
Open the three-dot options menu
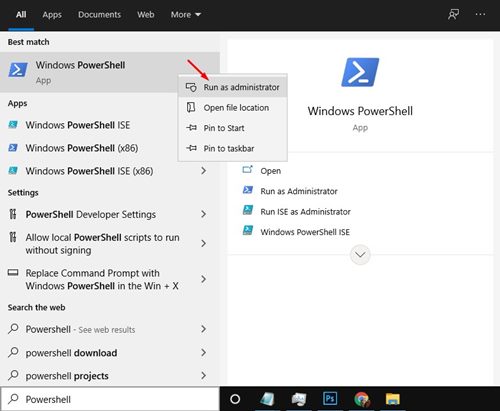point(480,14)
